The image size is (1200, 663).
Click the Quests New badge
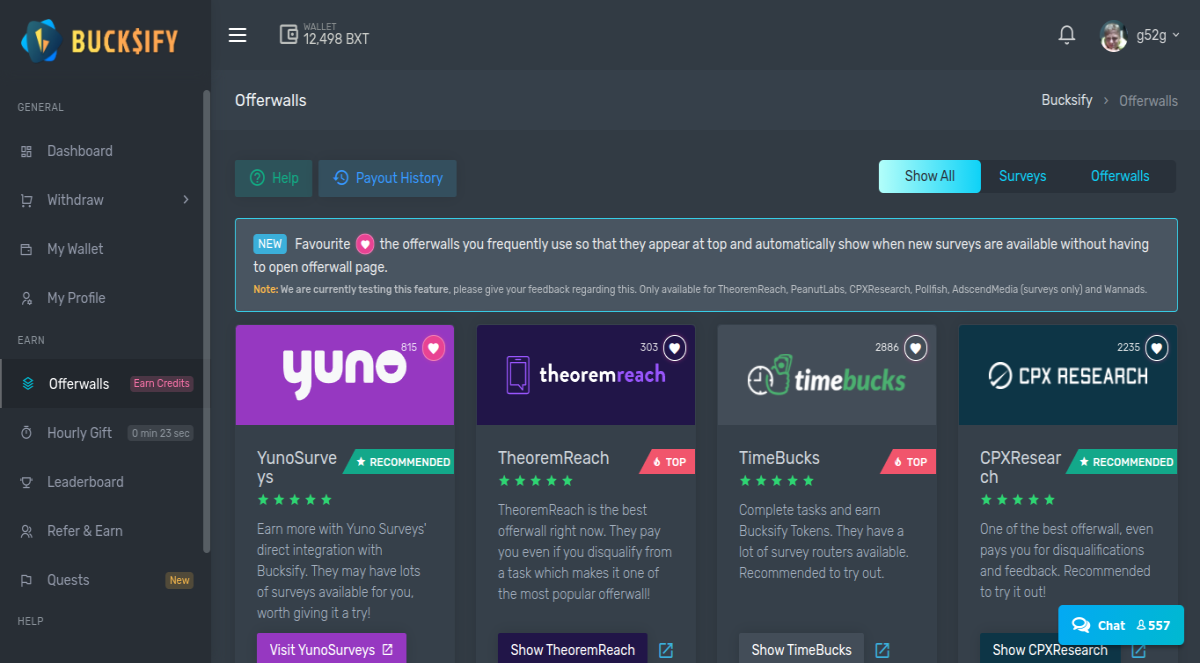pos(179,580)
